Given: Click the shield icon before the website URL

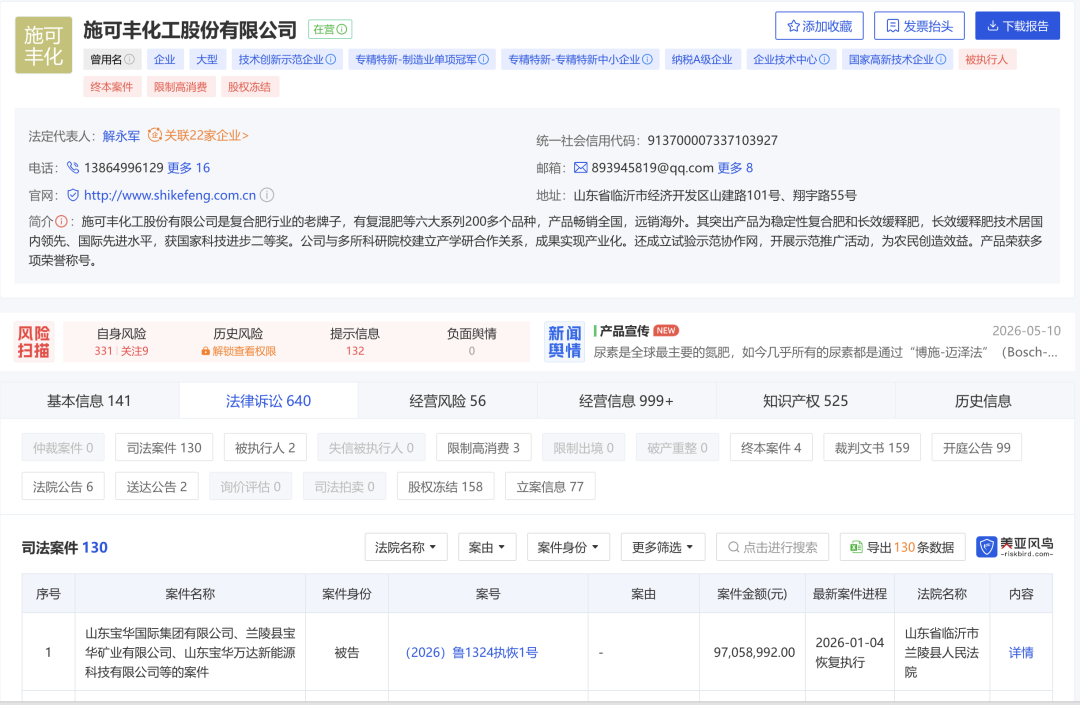Looking at the screenshot, I should point(73,195).
